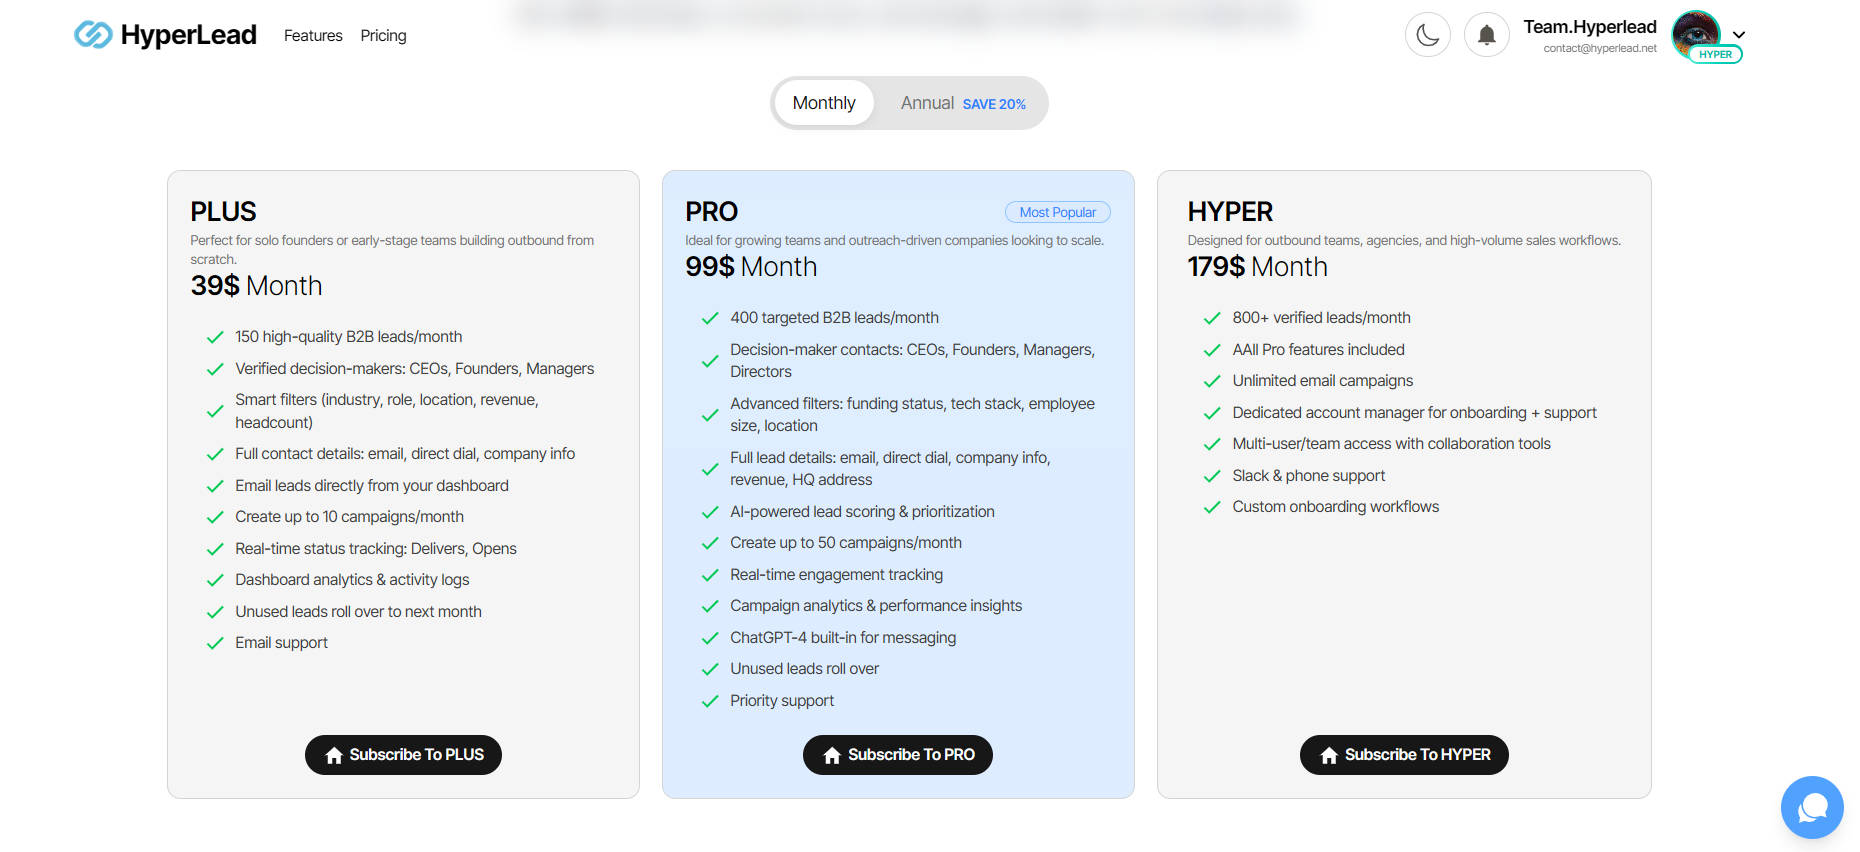Click checkmark beside Custom onboarding workflows
This screenshot has width=1860, height=852.
click(x=1212, y=508)
